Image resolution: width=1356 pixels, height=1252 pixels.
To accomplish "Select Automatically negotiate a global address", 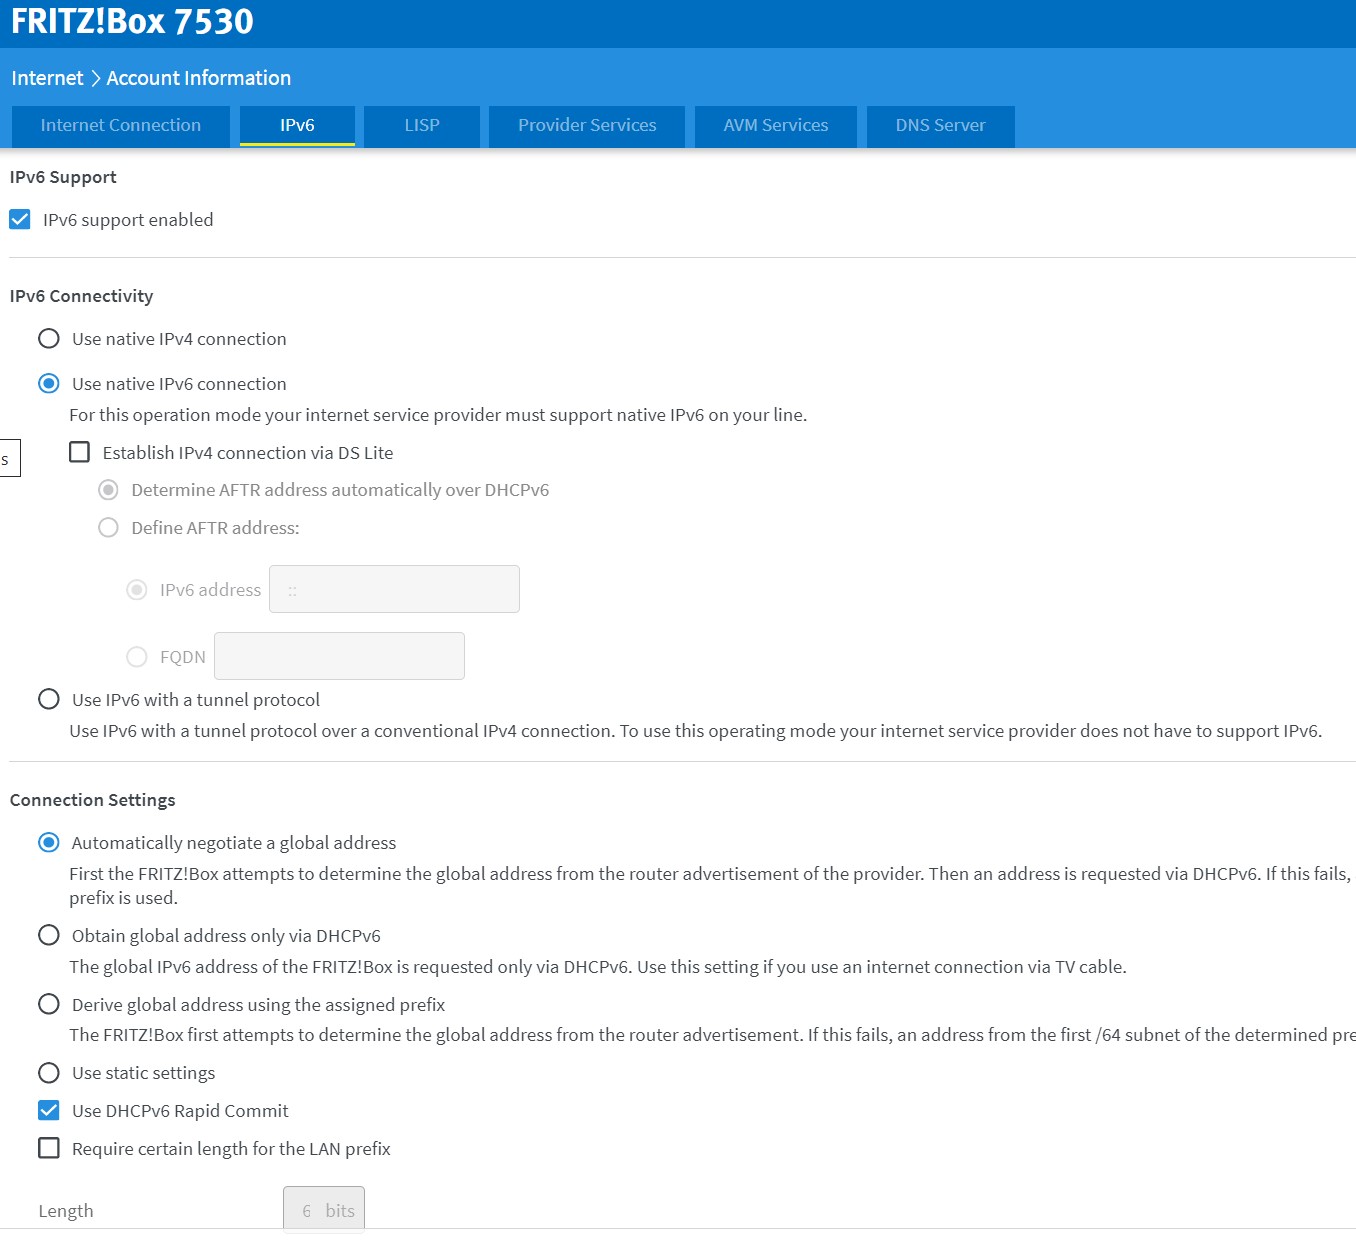I will point(49,842).
